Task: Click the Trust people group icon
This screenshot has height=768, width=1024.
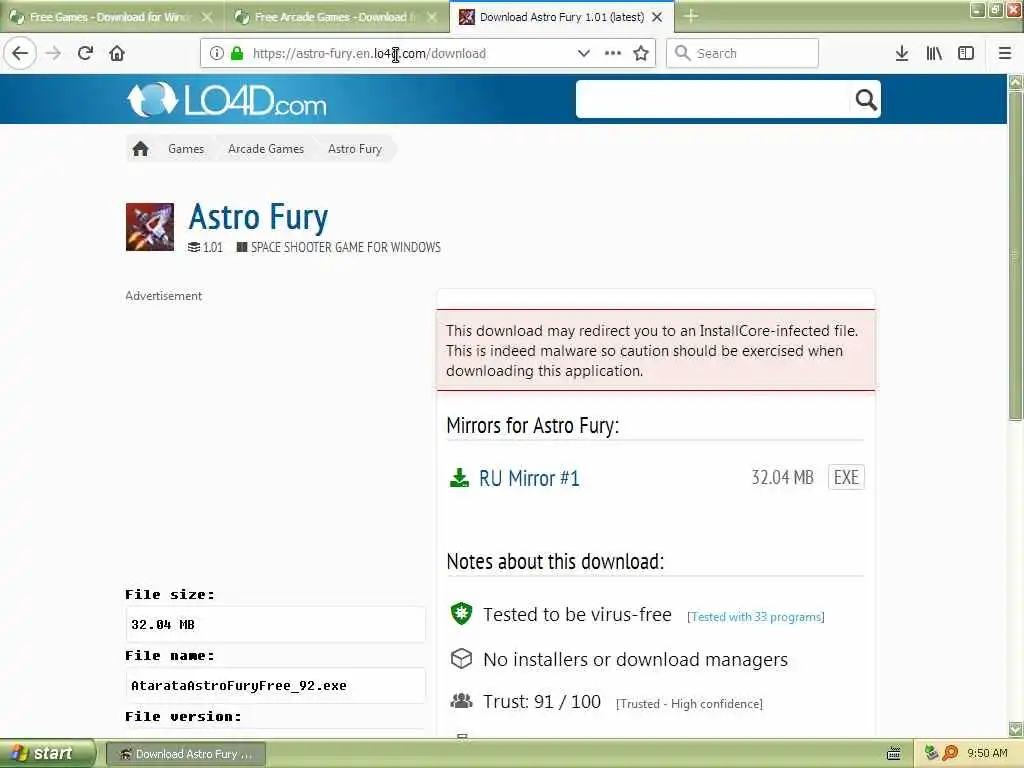Action: (461, 701)
